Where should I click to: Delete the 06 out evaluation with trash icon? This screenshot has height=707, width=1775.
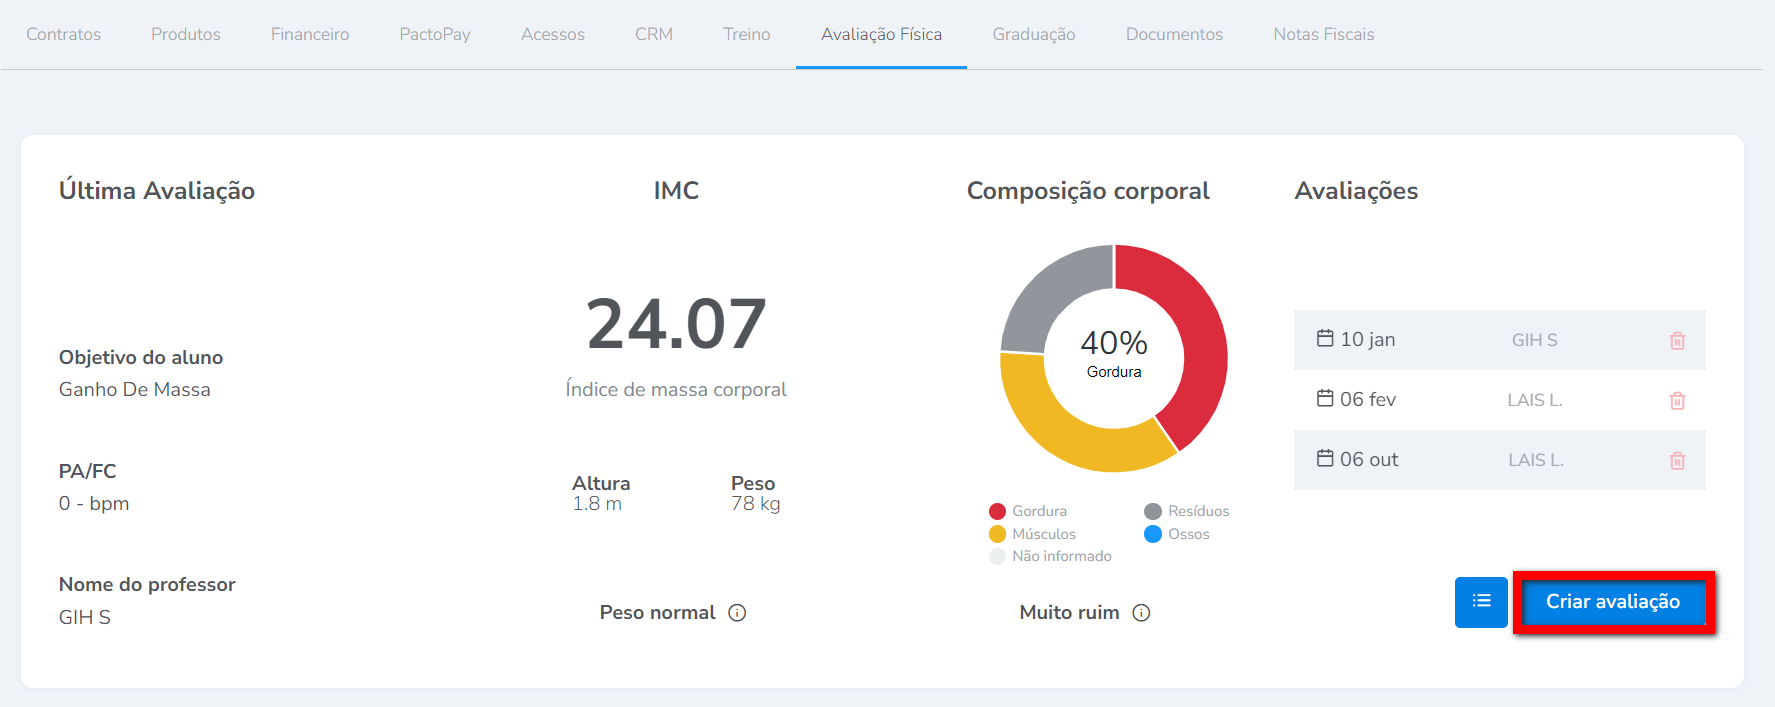coord(1677,460)
